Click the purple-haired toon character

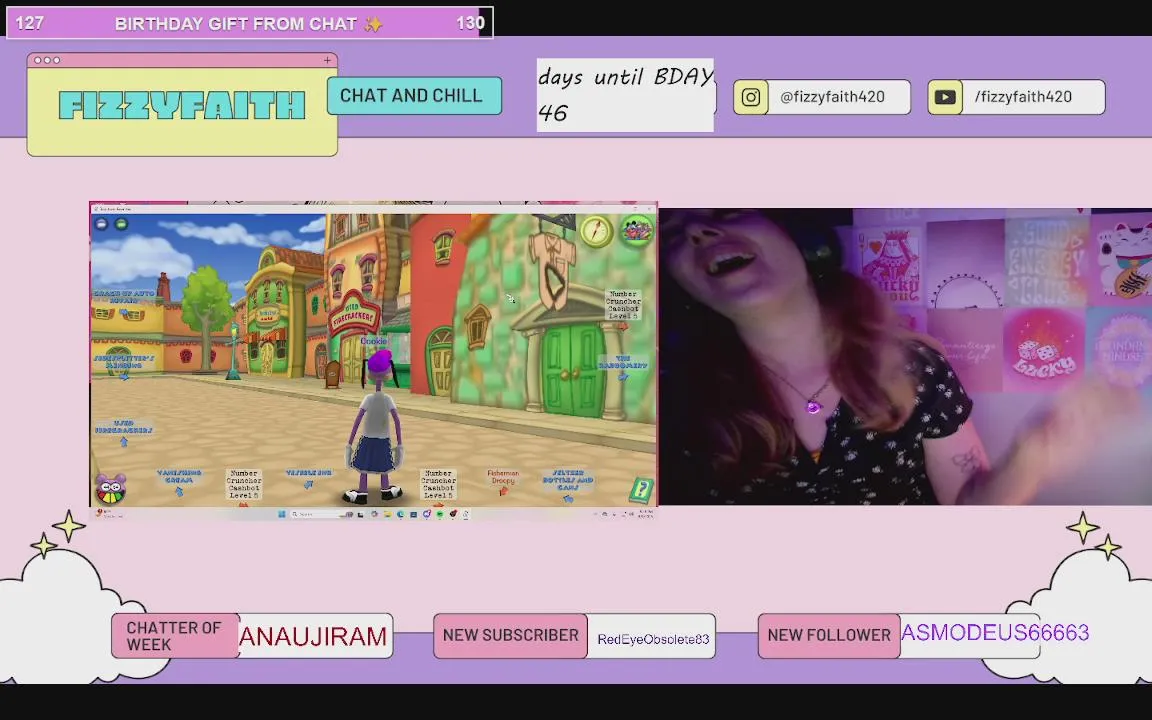point(376,426)
